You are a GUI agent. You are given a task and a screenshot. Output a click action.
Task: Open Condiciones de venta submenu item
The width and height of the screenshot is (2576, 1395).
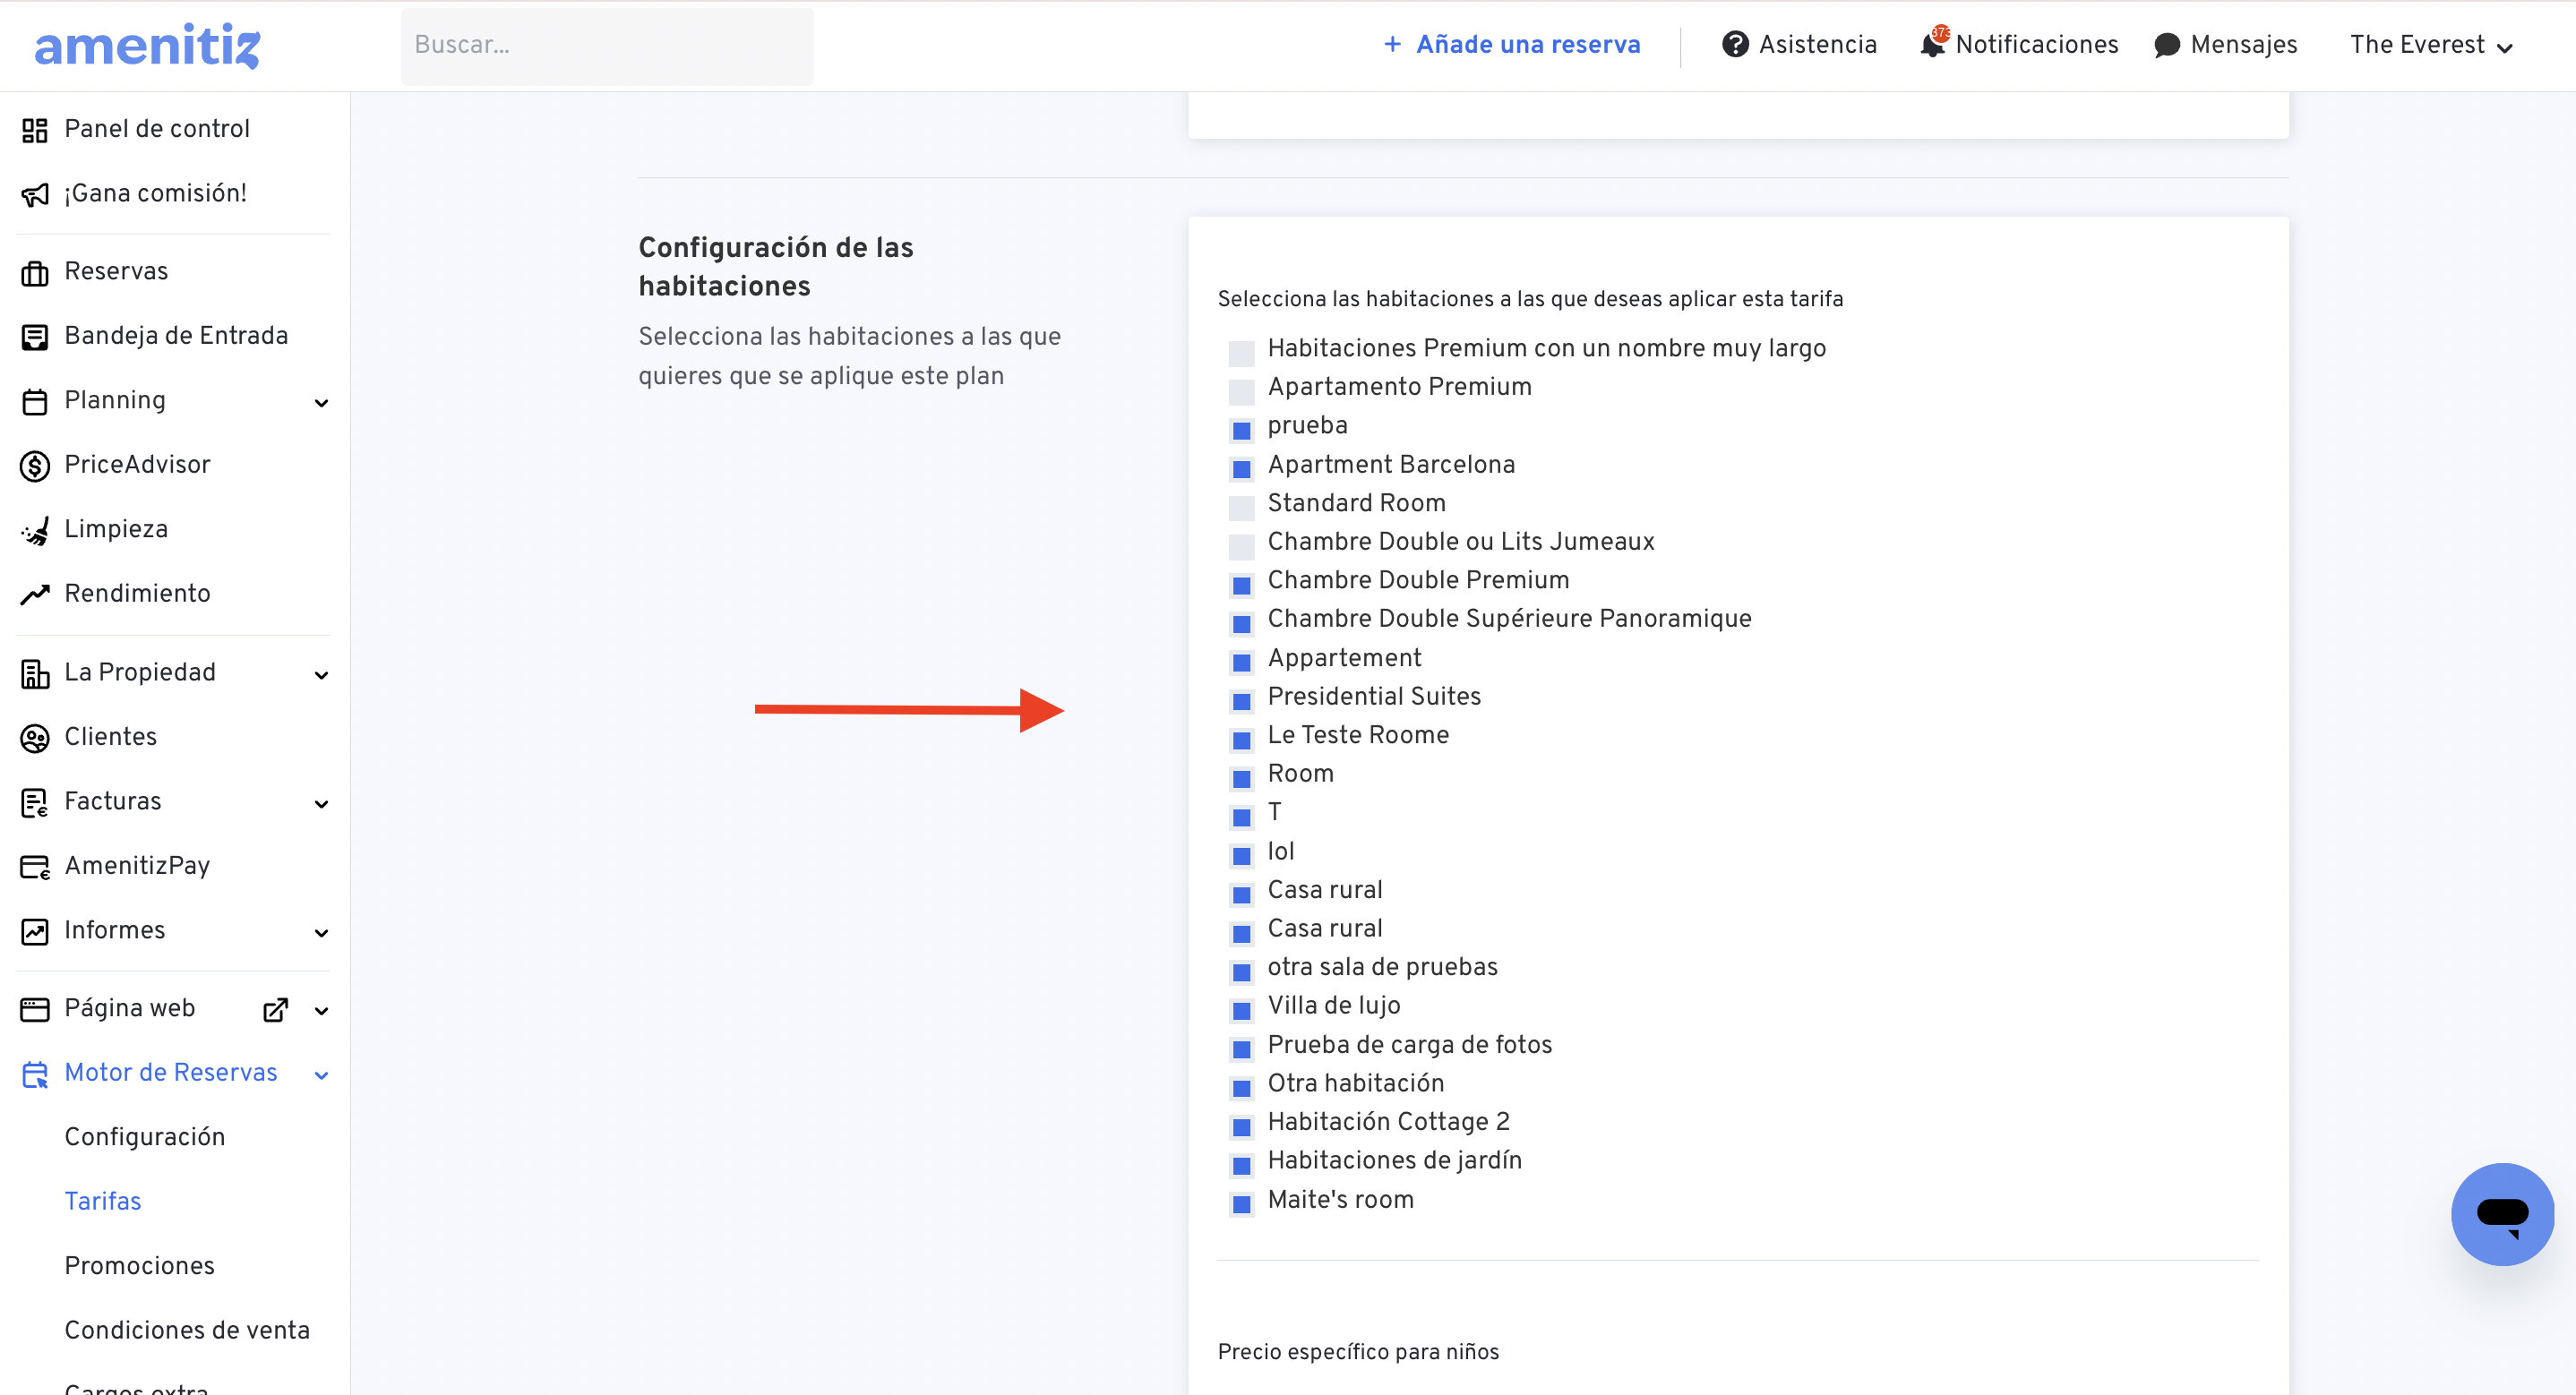click(x=187, y=1330)
